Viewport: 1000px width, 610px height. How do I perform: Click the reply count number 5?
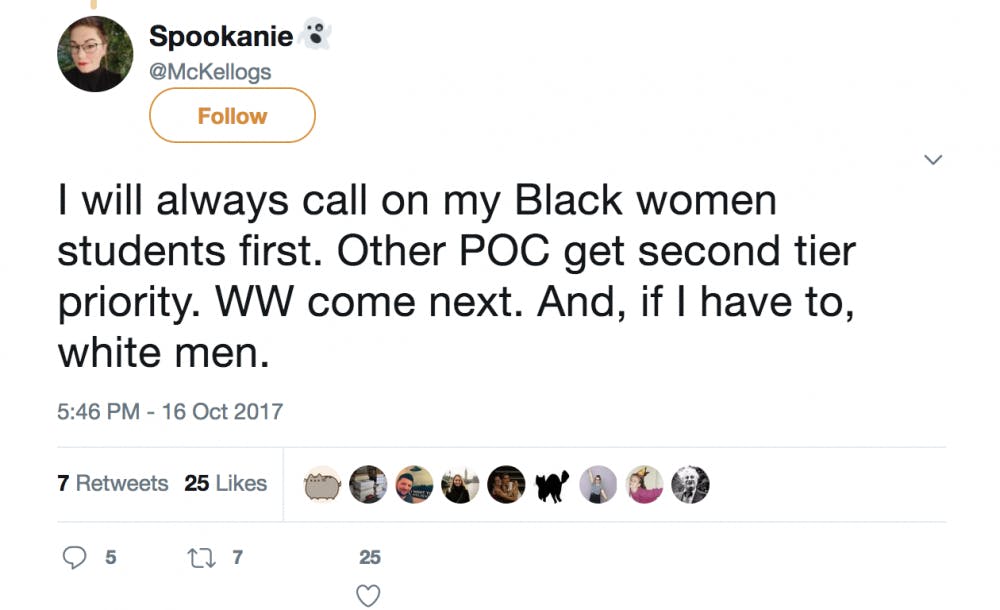tap(110, 558)
